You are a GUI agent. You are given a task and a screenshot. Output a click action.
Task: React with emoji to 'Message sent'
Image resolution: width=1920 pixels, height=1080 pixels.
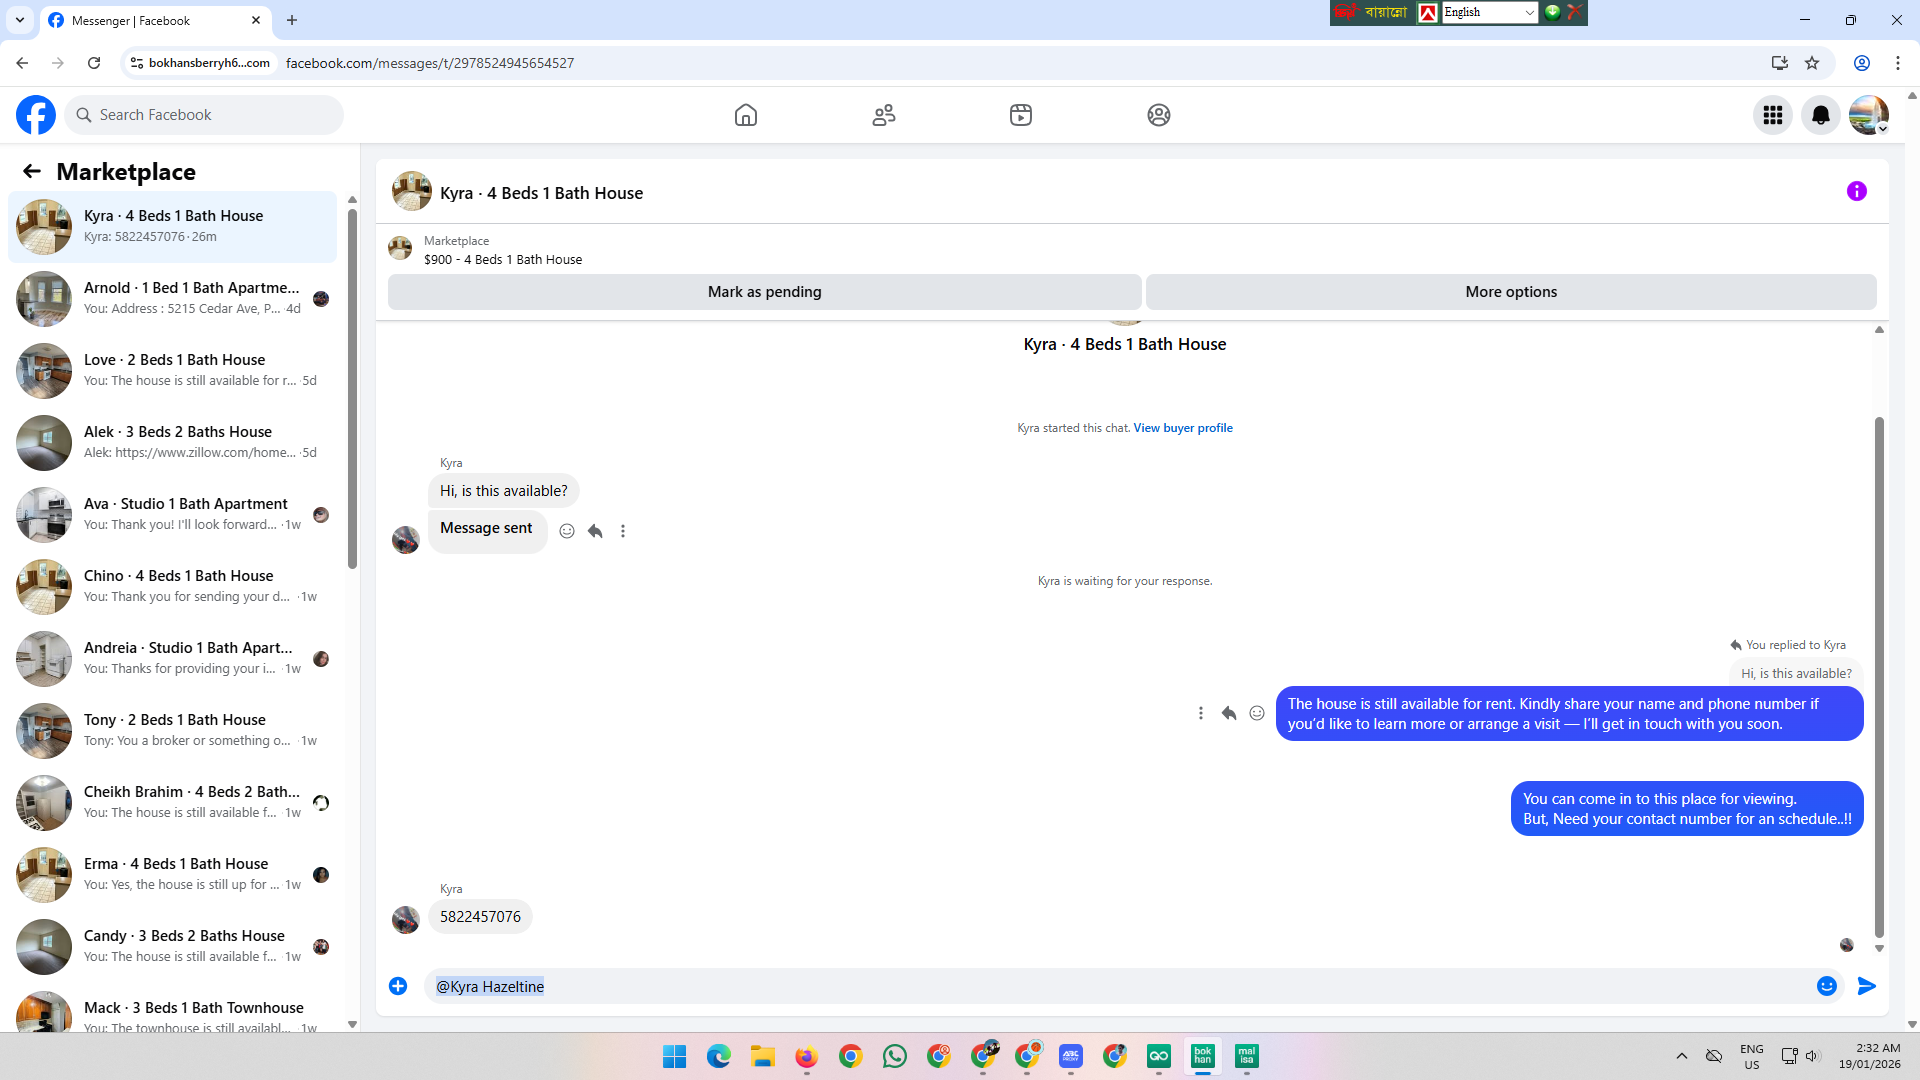pyautogui.click(x=567, y=531)
